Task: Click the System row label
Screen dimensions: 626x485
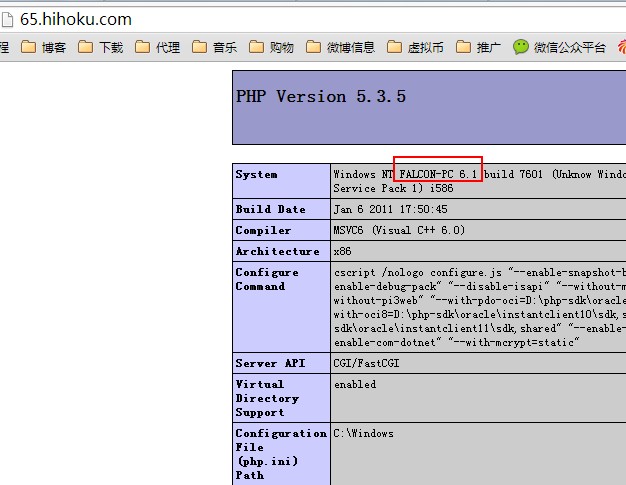Action: [x=256, y=174]
